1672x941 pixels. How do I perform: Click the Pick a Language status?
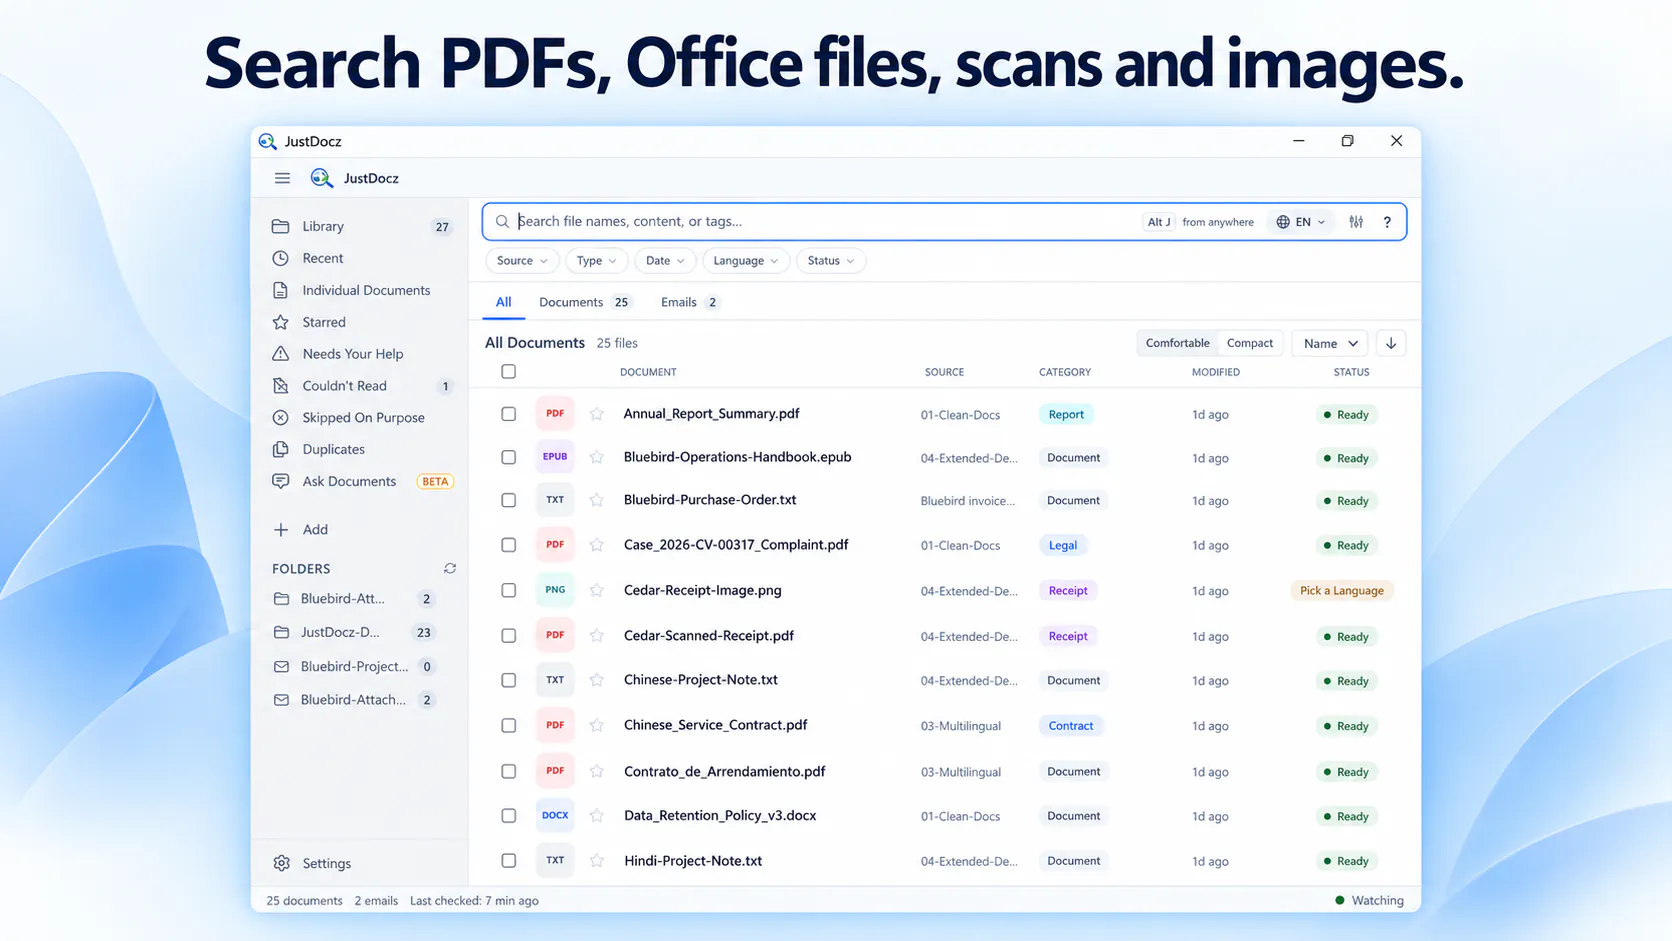(x=1342, y=591)
